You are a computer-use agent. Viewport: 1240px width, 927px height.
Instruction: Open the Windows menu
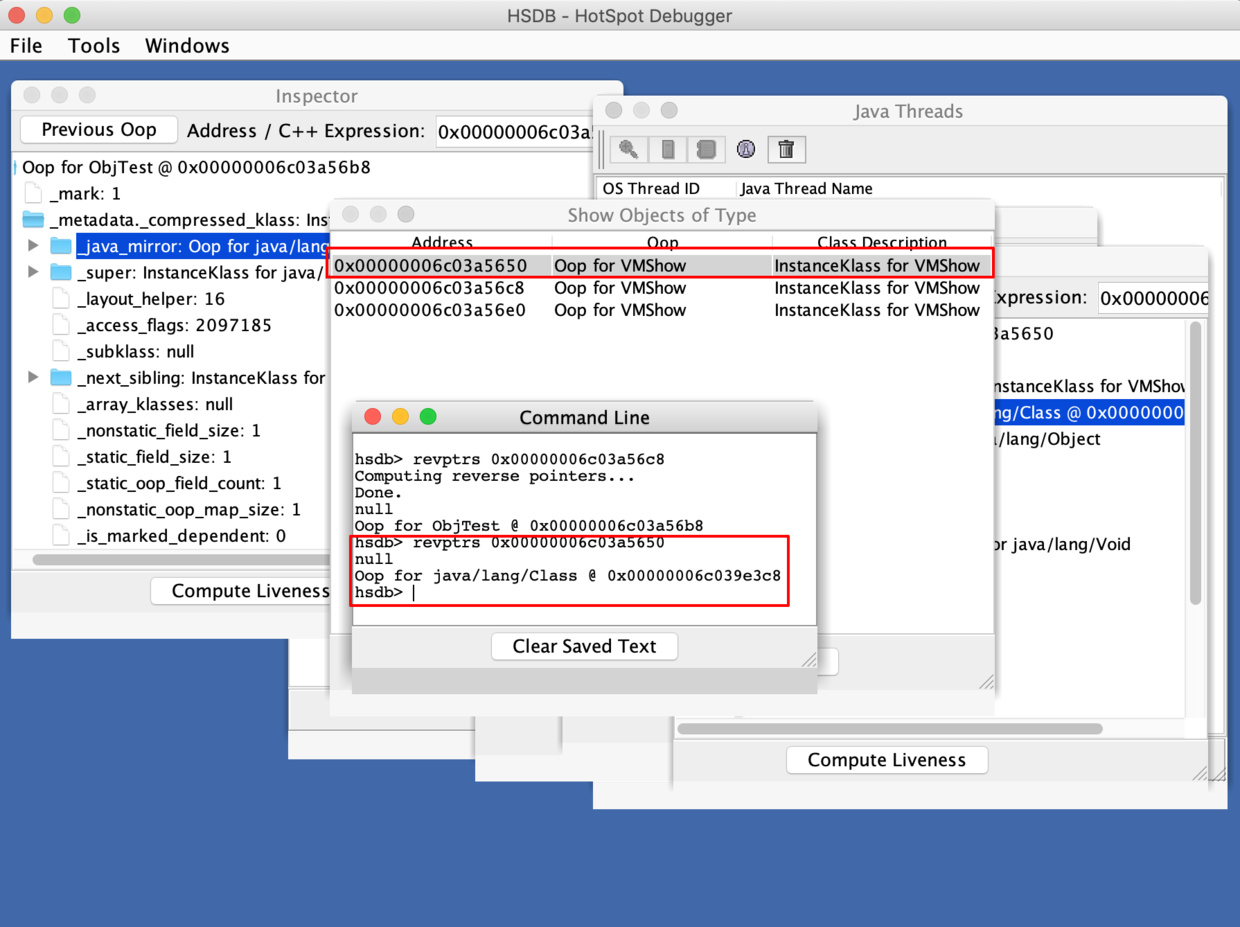click(x=187, y=46)
